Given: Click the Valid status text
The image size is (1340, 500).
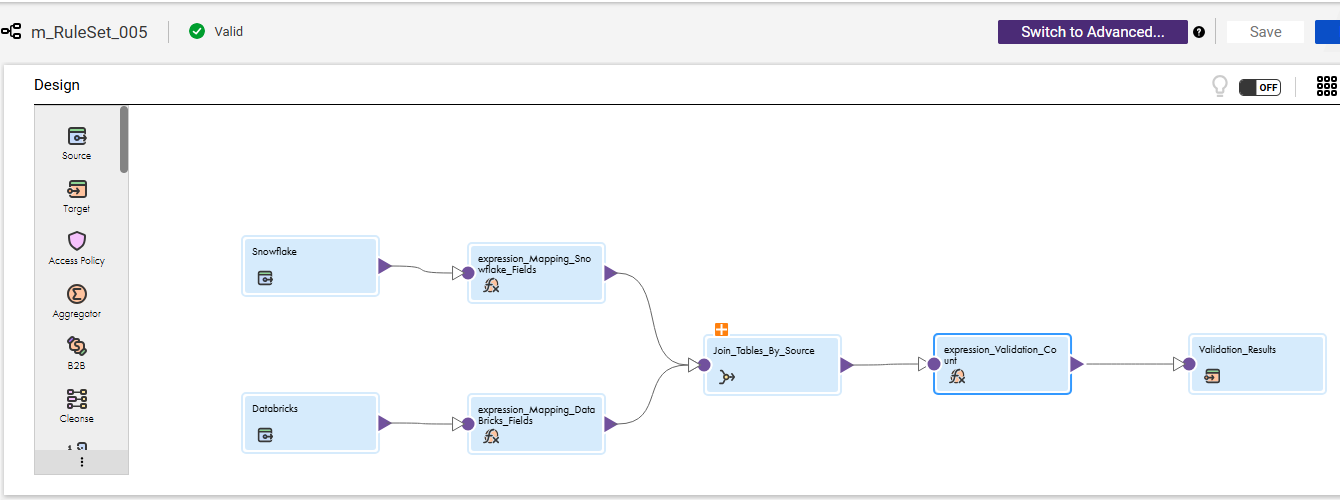Looking at the screenshot, I should click(x=229, y=32).
